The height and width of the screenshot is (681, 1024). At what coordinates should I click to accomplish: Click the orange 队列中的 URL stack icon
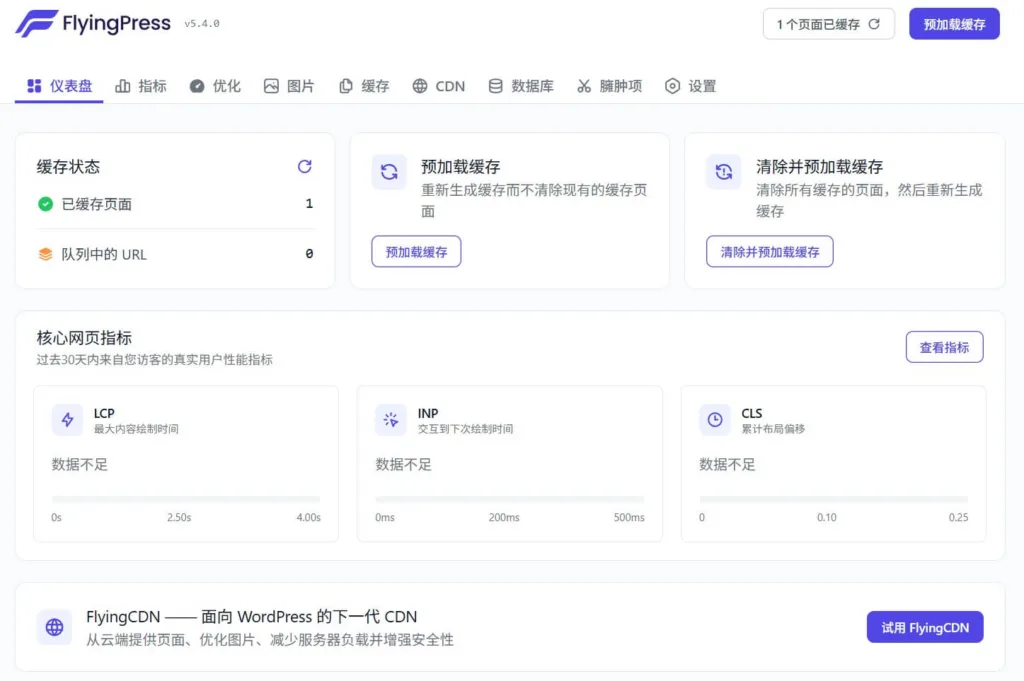coord(45,254)
